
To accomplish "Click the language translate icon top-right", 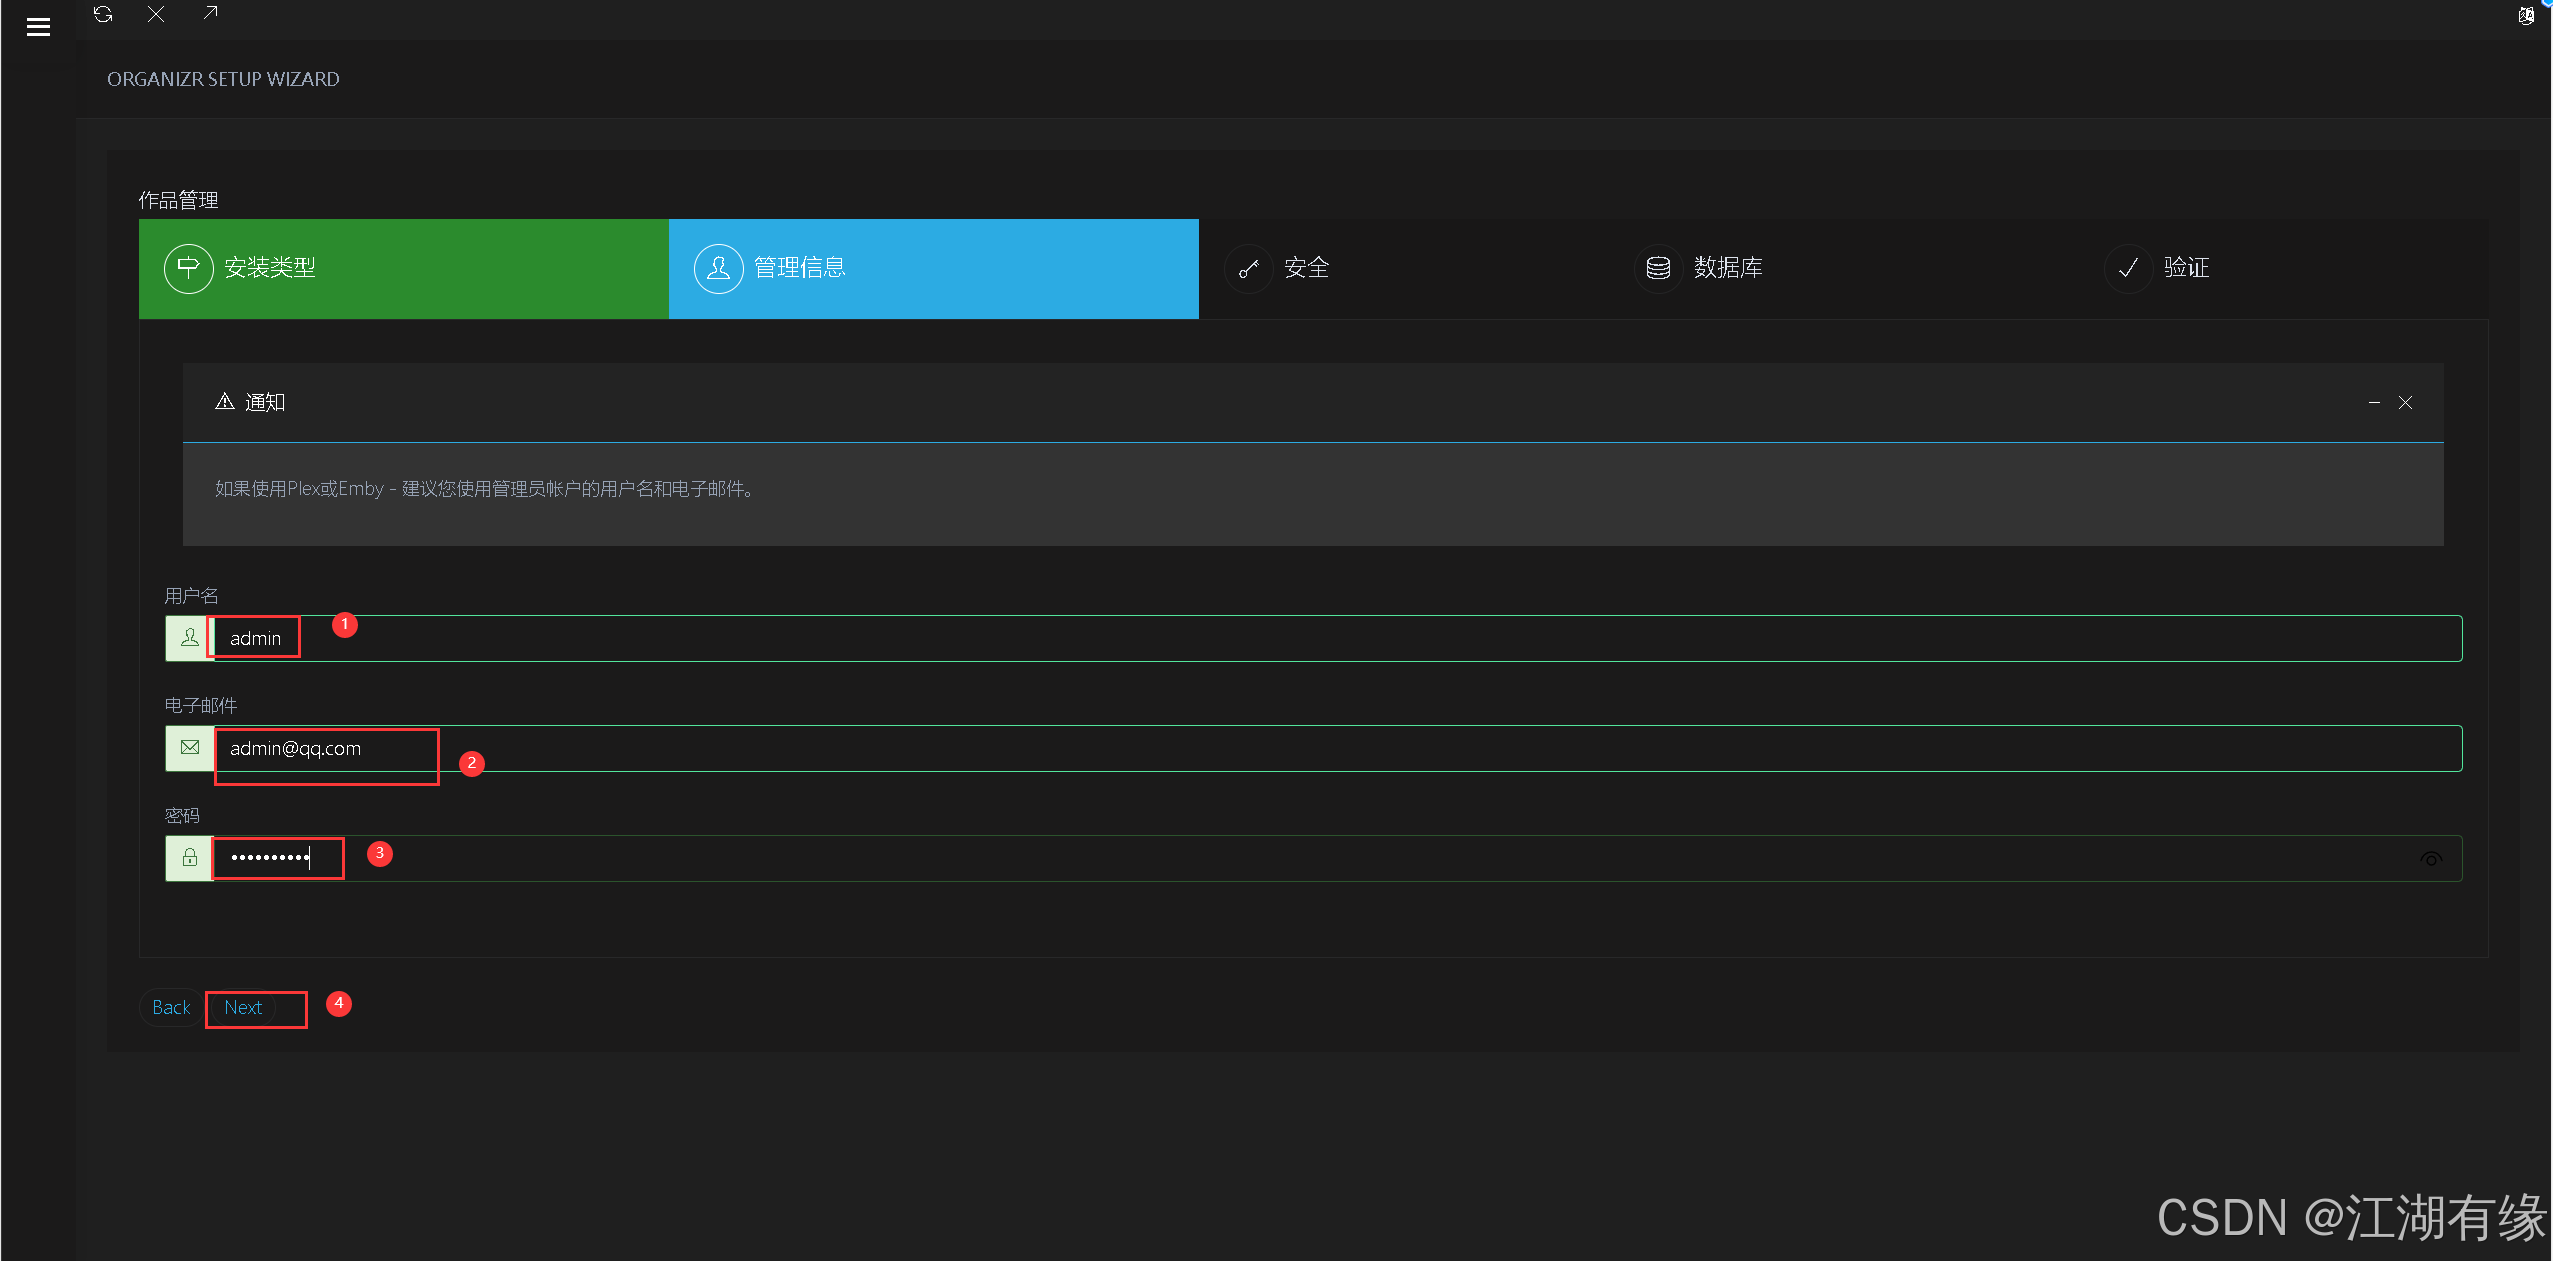I will pyautogui.click(x=2525, y=15).
